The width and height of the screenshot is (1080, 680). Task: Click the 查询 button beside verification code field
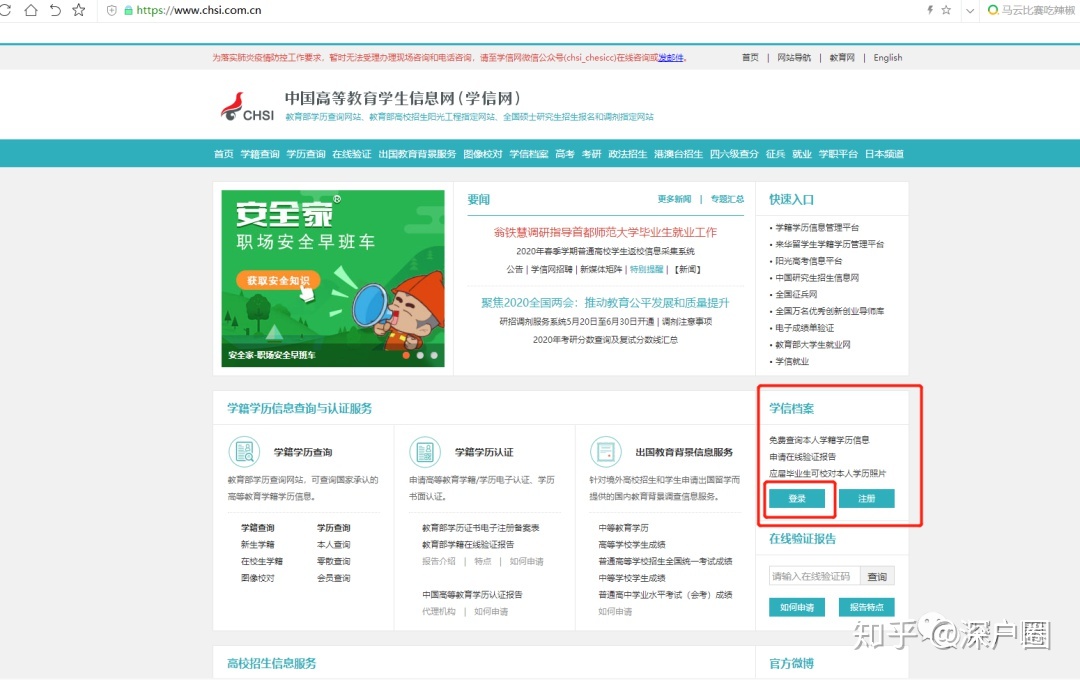(877, 576)
